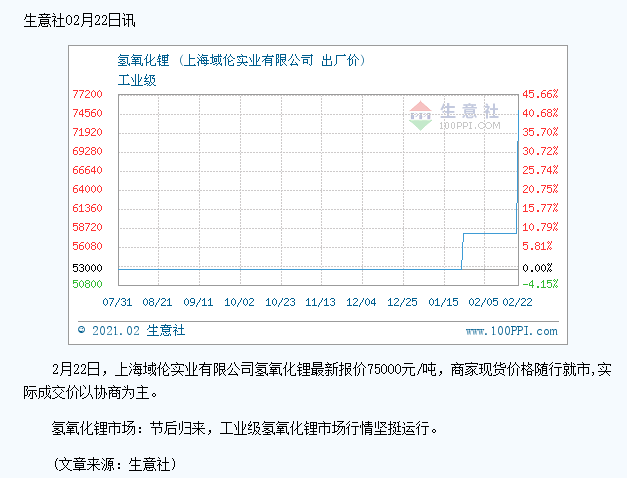Click the baseline price label 53000
This screenshot has height=478, width=627.
[x=87, y=268]
